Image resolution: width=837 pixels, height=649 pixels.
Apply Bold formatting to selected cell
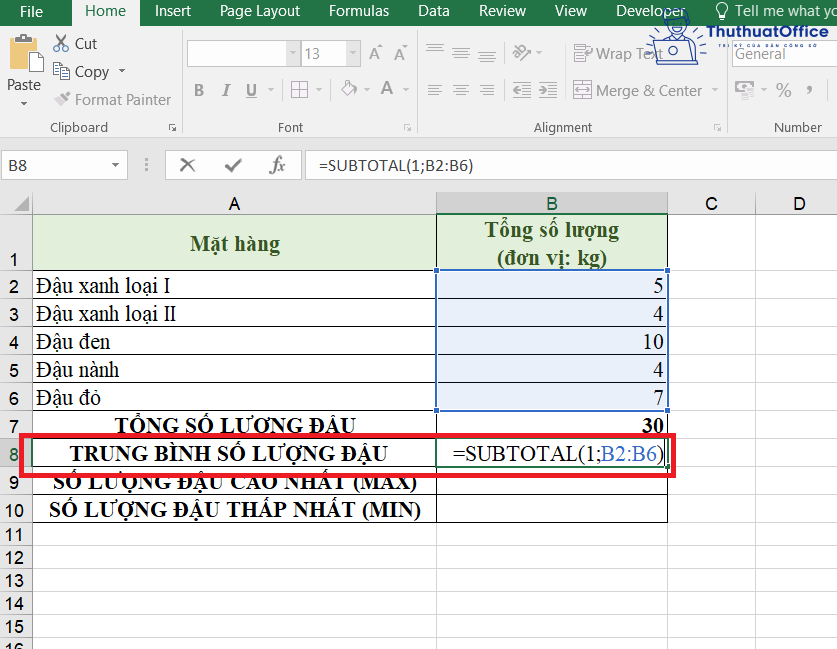198,90
